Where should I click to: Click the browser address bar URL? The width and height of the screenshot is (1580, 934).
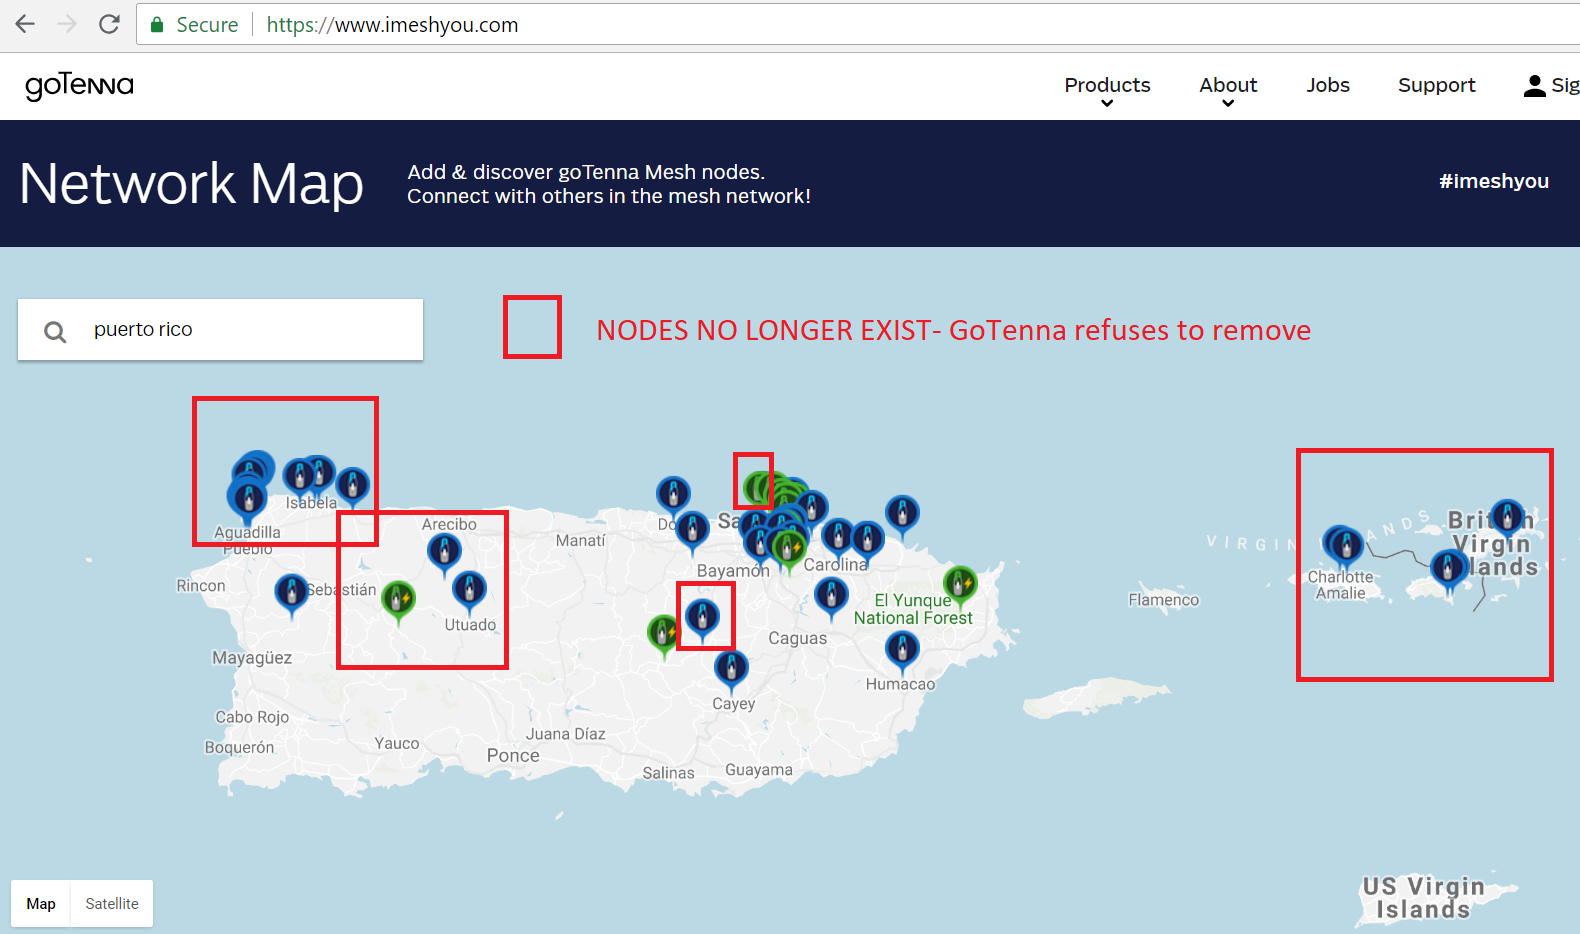point(392,25)
